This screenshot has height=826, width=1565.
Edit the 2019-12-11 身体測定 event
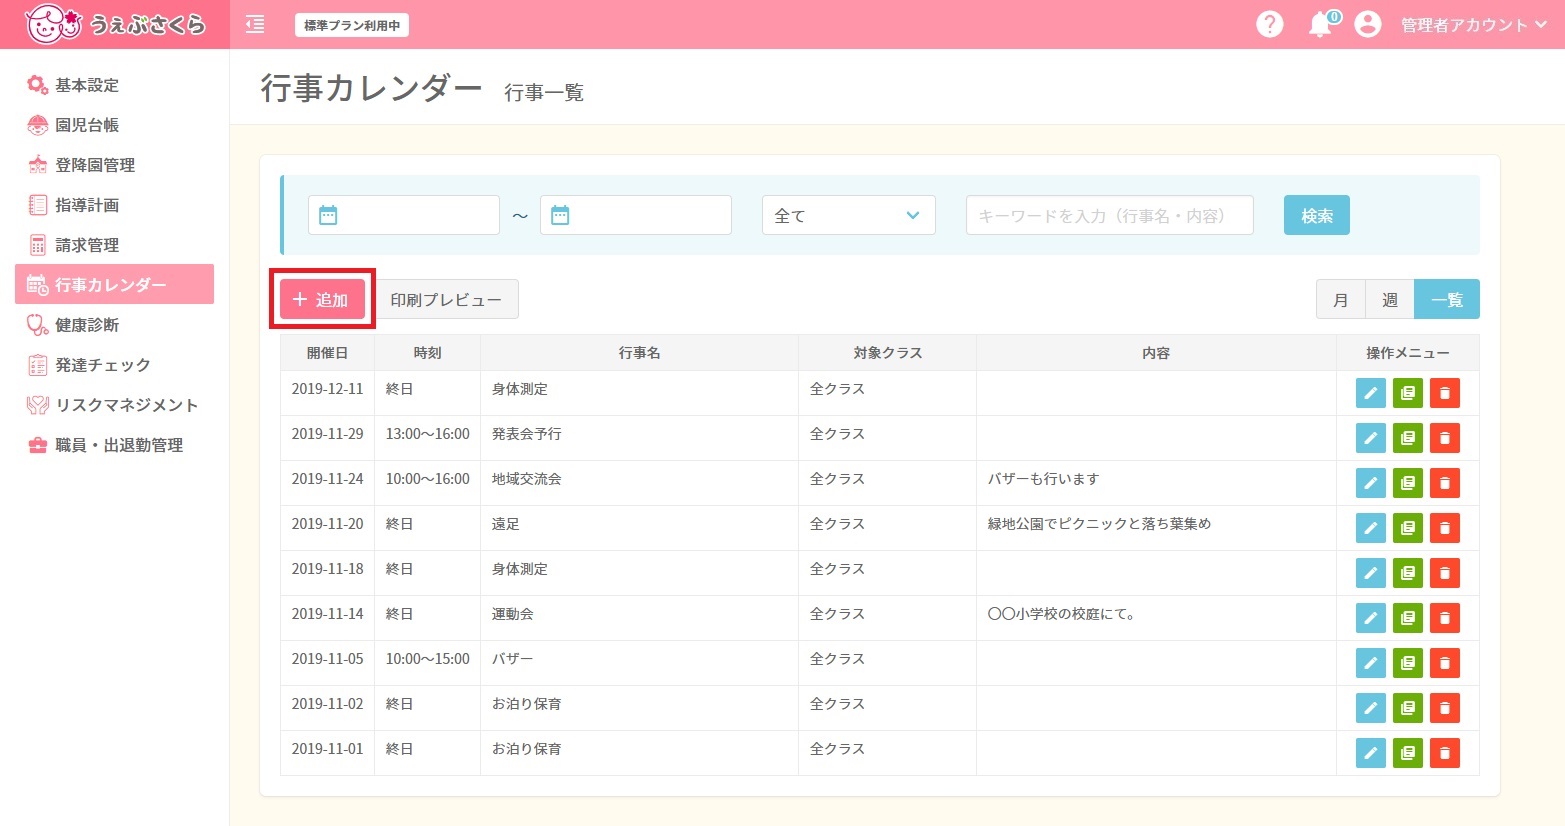[1371, 393]
